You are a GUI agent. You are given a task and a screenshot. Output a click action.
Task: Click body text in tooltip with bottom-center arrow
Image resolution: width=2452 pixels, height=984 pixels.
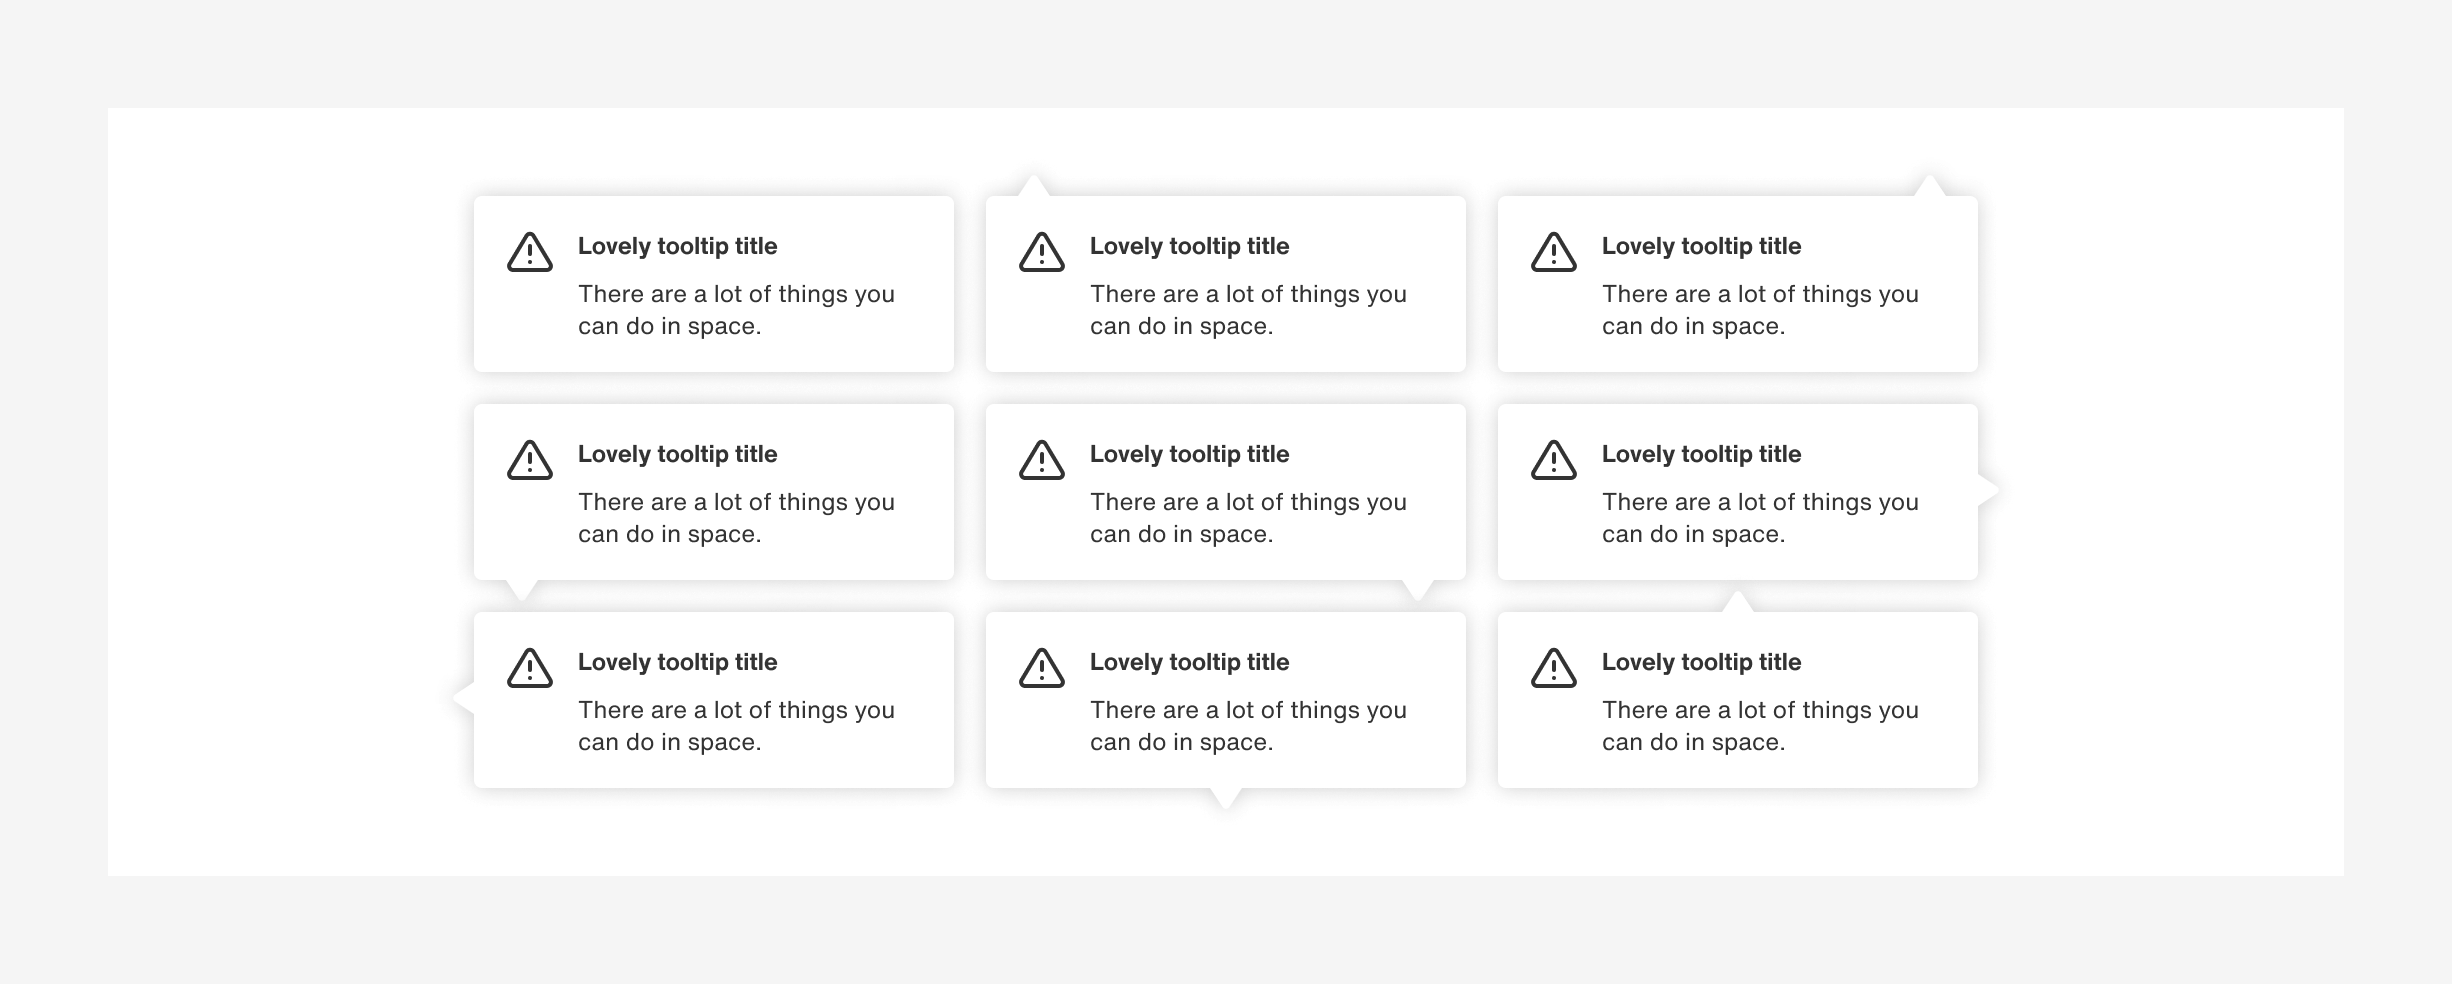tap(1248, 726)
